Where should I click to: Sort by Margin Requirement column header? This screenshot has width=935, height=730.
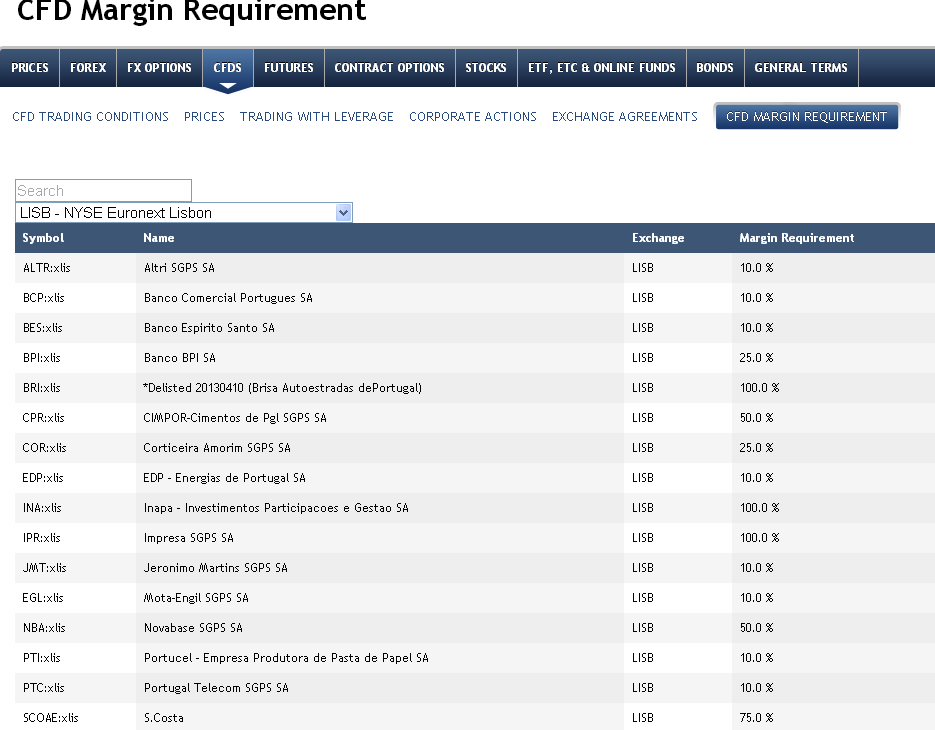[x=797, y=238]
